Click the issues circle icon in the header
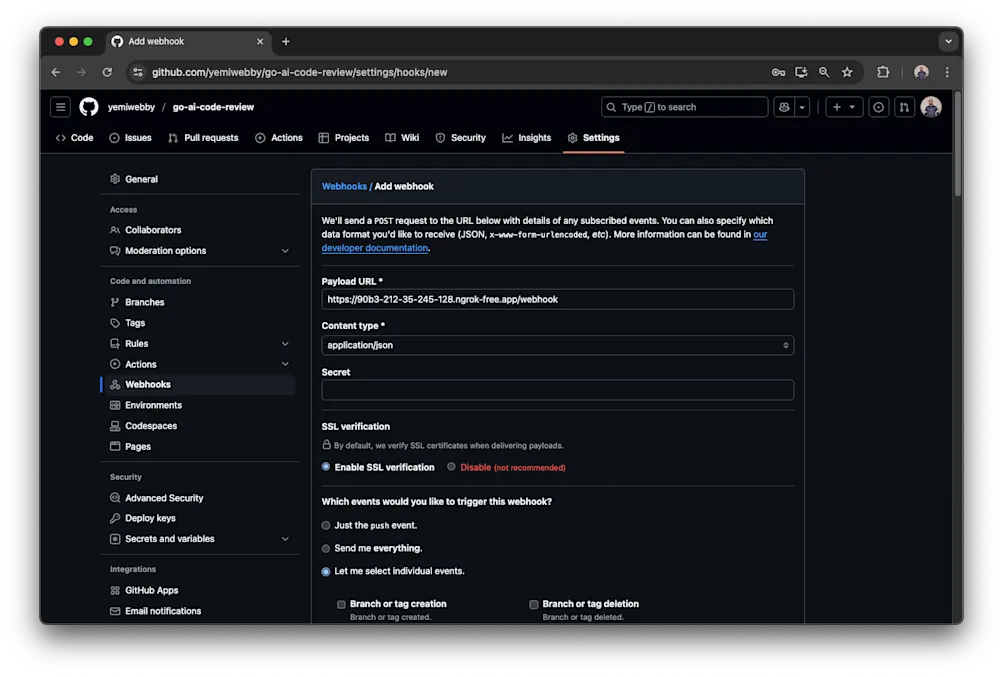 tap(878, 107)
